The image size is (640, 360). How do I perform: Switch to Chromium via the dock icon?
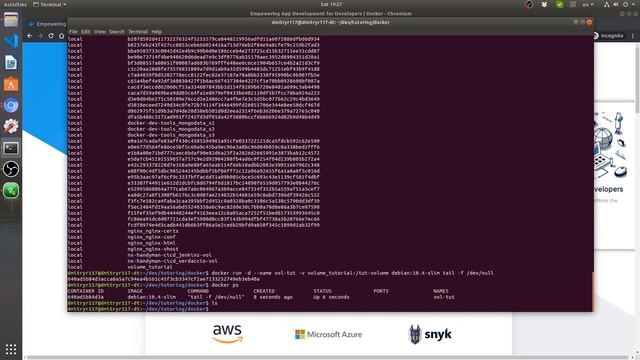pyautogui.click(x=11, y=105)
